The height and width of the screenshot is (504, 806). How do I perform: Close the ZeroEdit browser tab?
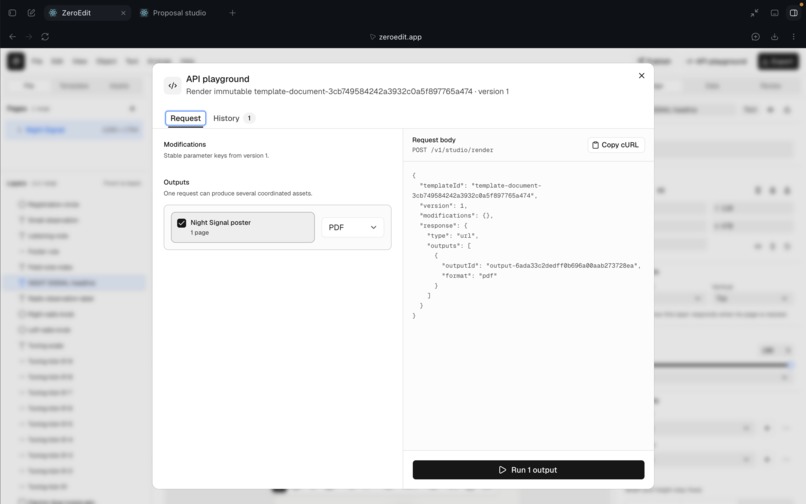pos(123,13)
